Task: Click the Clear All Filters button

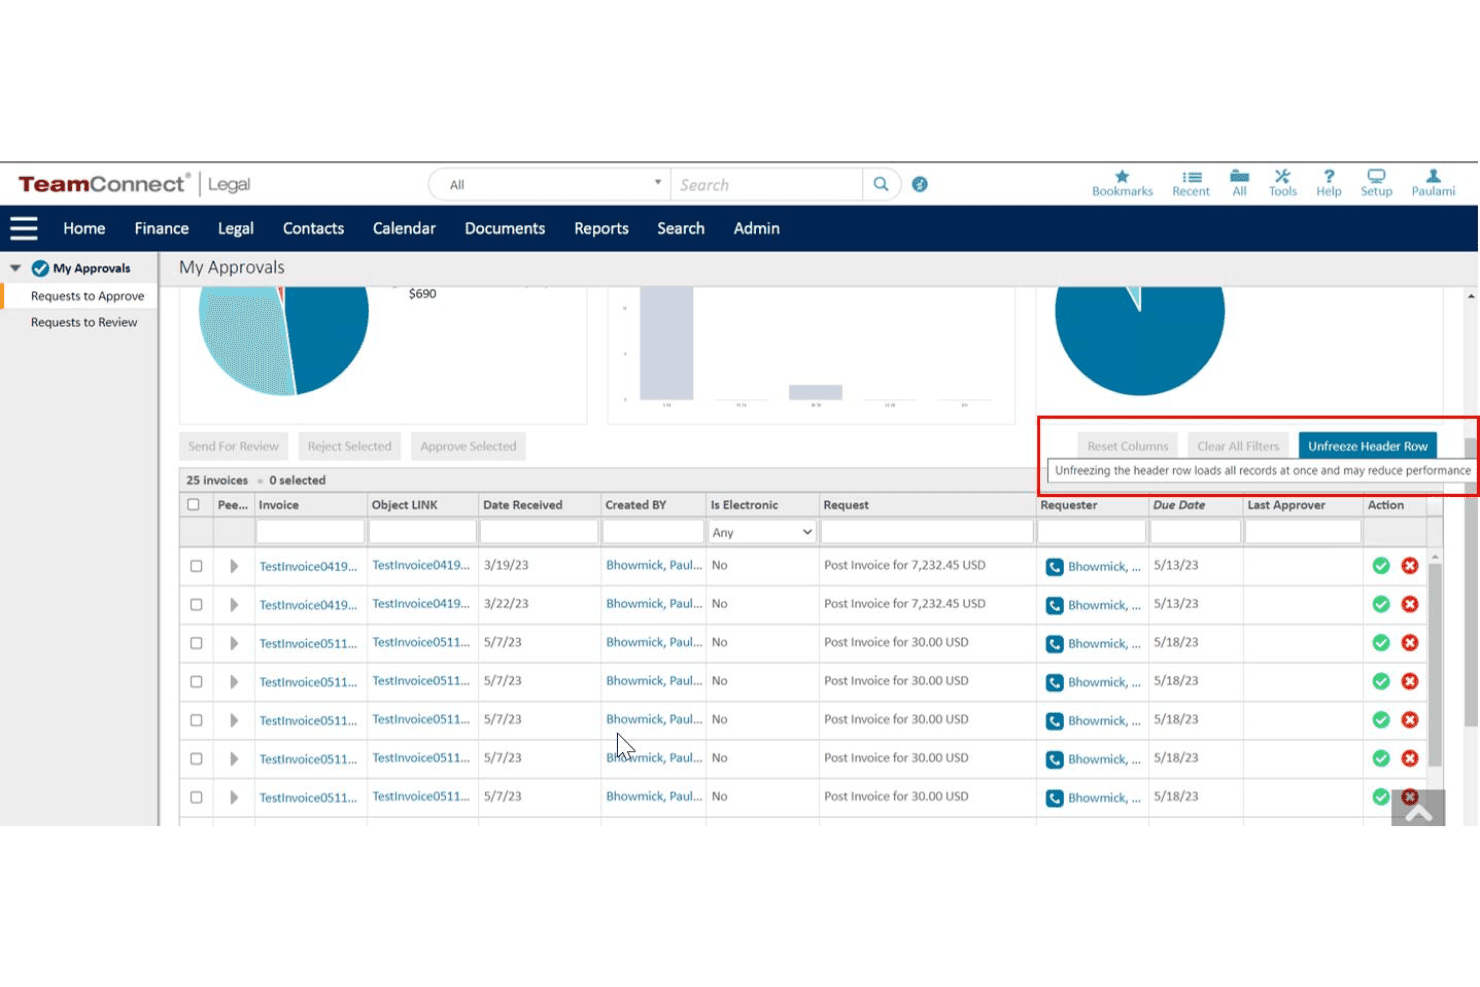Action: 1238,446
